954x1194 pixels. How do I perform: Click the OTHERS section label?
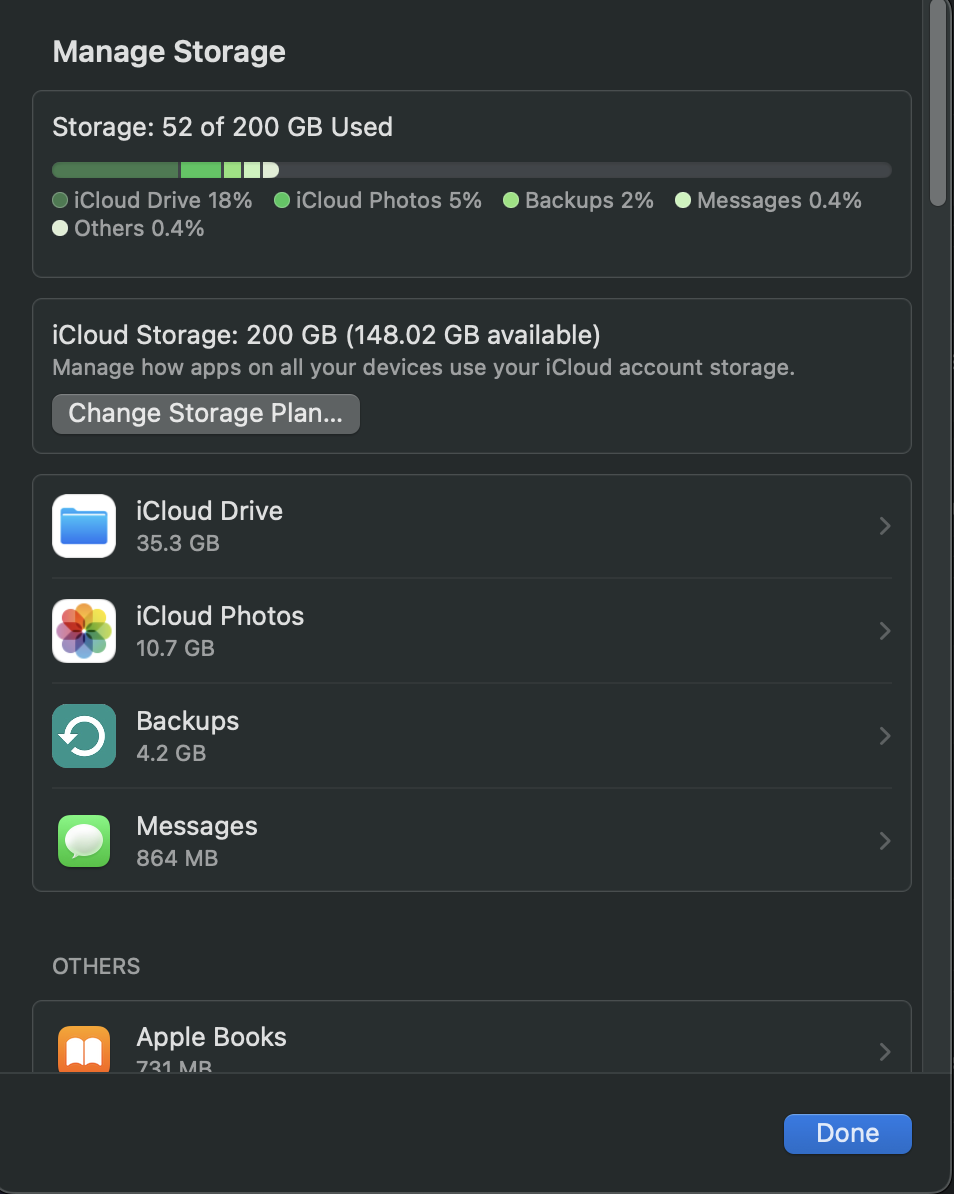tap(96, 966)
